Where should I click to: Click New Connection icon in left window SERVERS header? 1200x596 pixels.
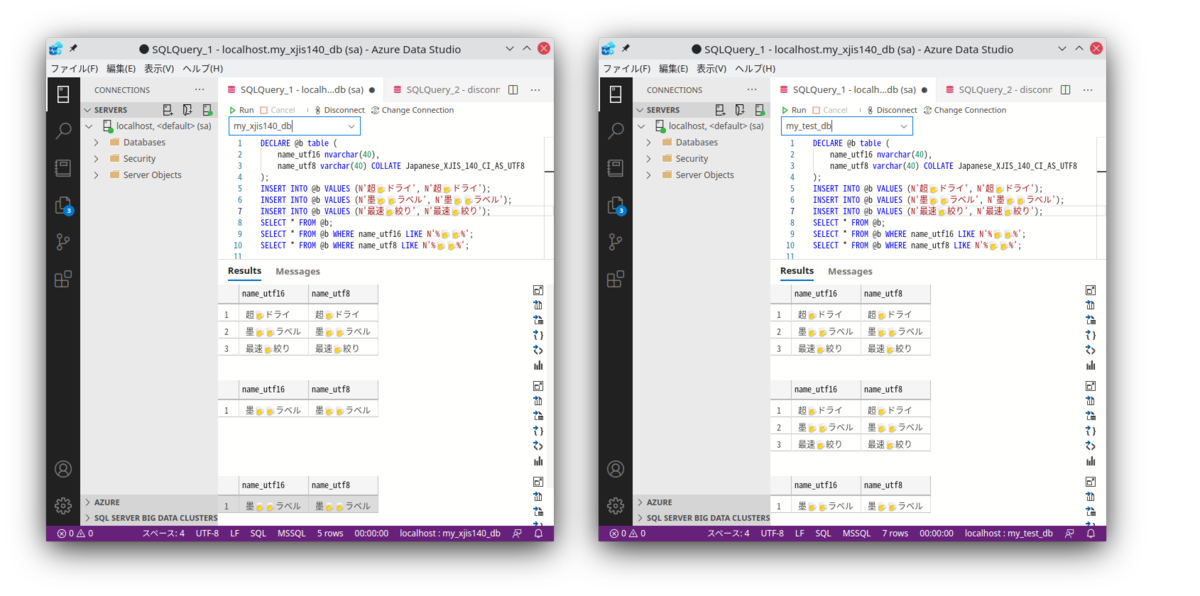coord(168,110)
